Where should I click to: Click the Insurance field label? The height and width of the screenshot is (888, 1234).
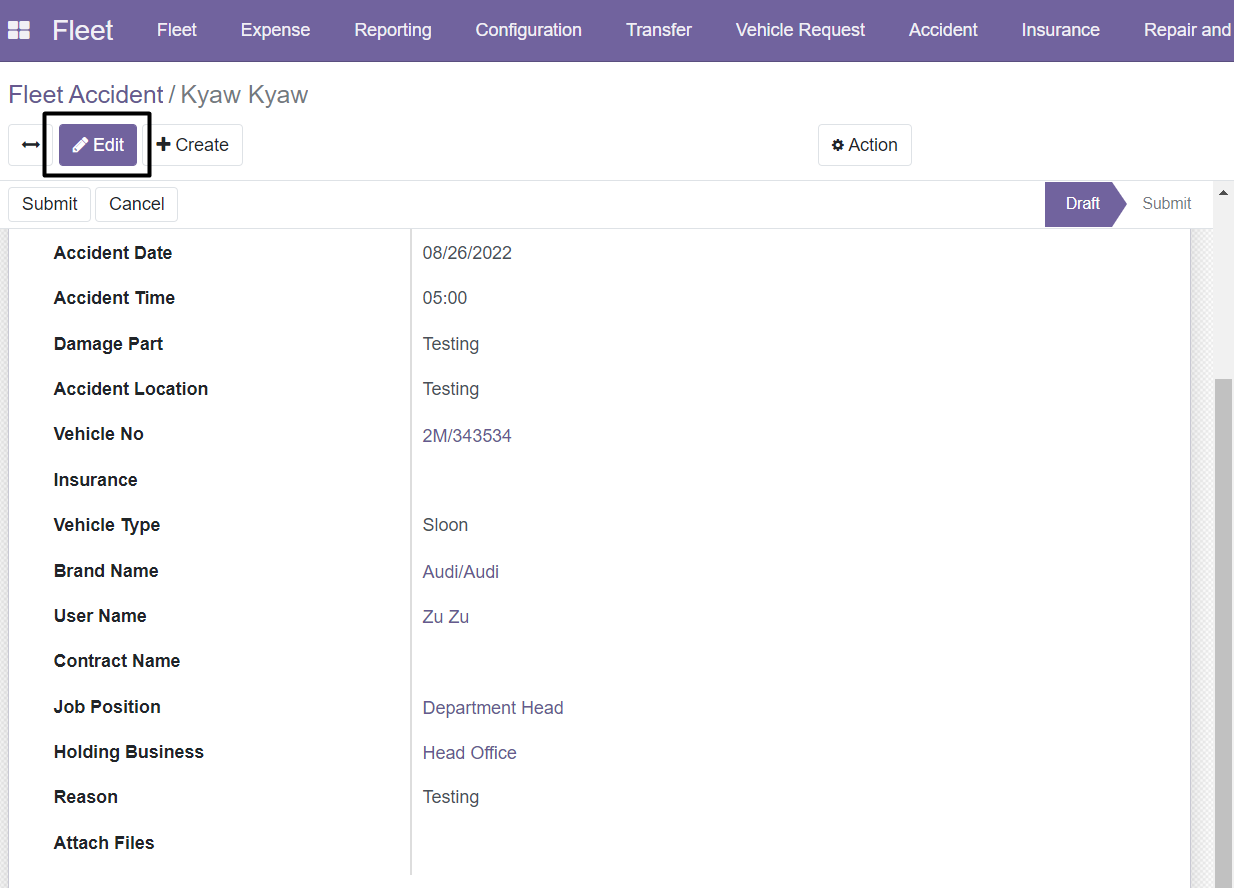tap(96, 480)
